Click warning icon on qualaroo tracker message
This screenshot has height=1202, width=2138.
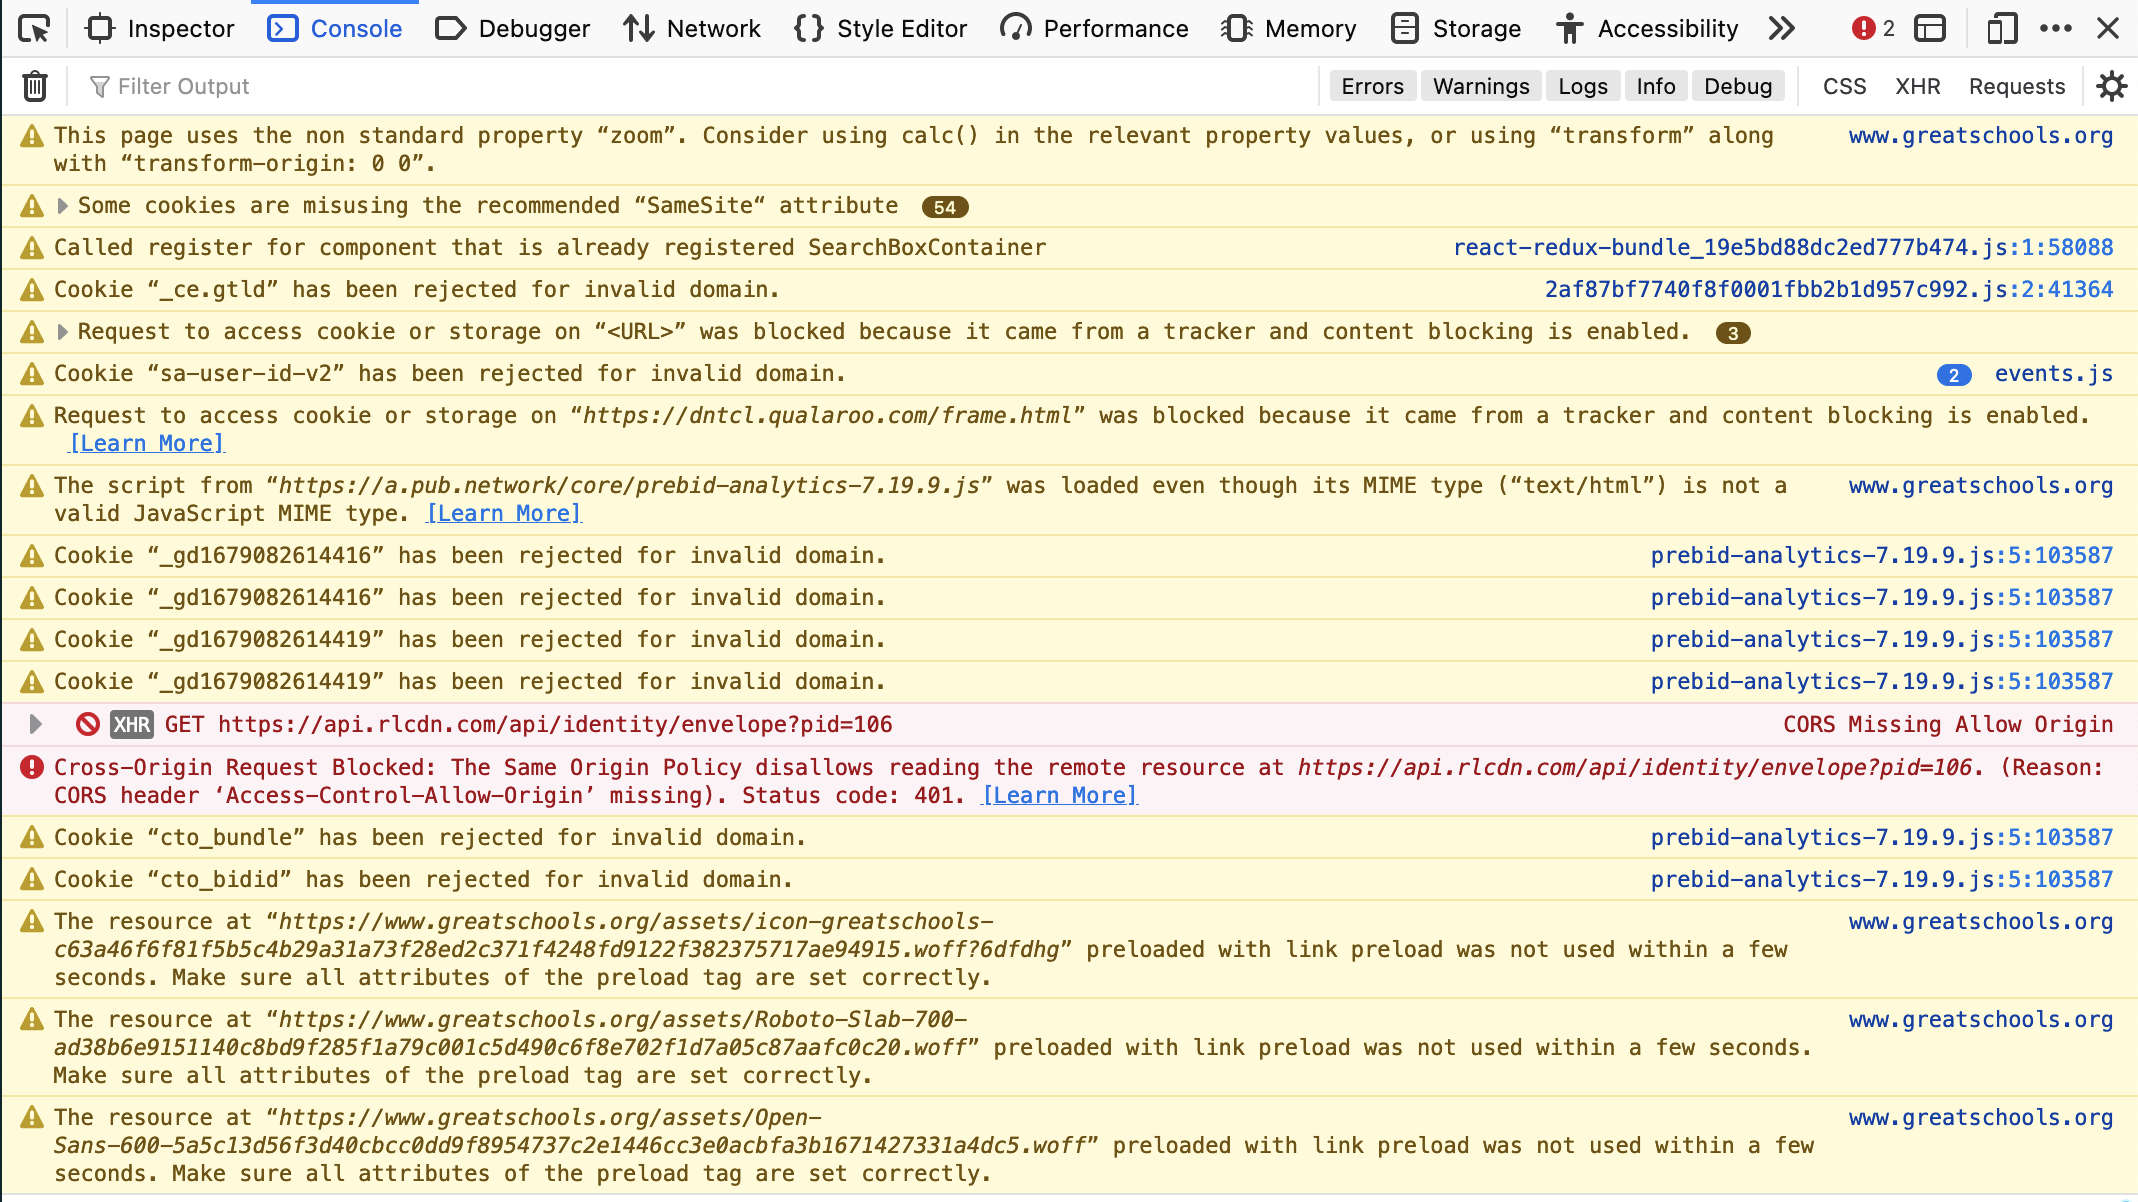coord(32,415)
